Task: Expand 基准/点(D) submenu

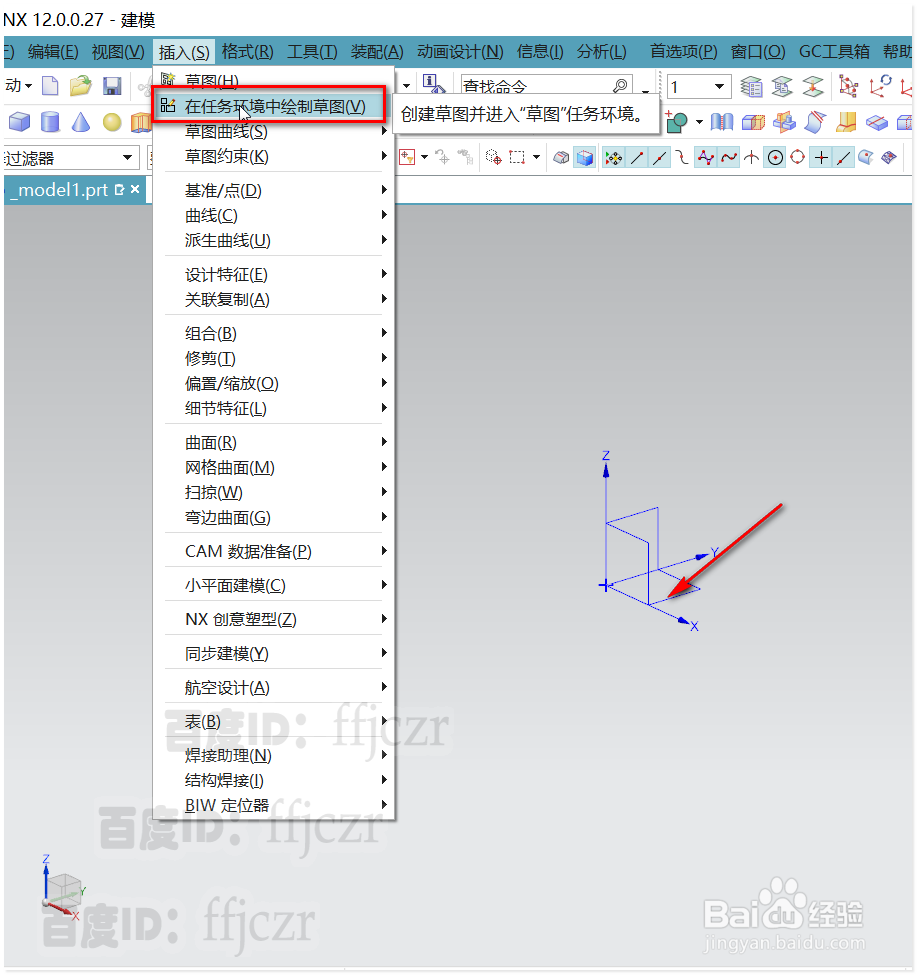Action: click(384, 190)
